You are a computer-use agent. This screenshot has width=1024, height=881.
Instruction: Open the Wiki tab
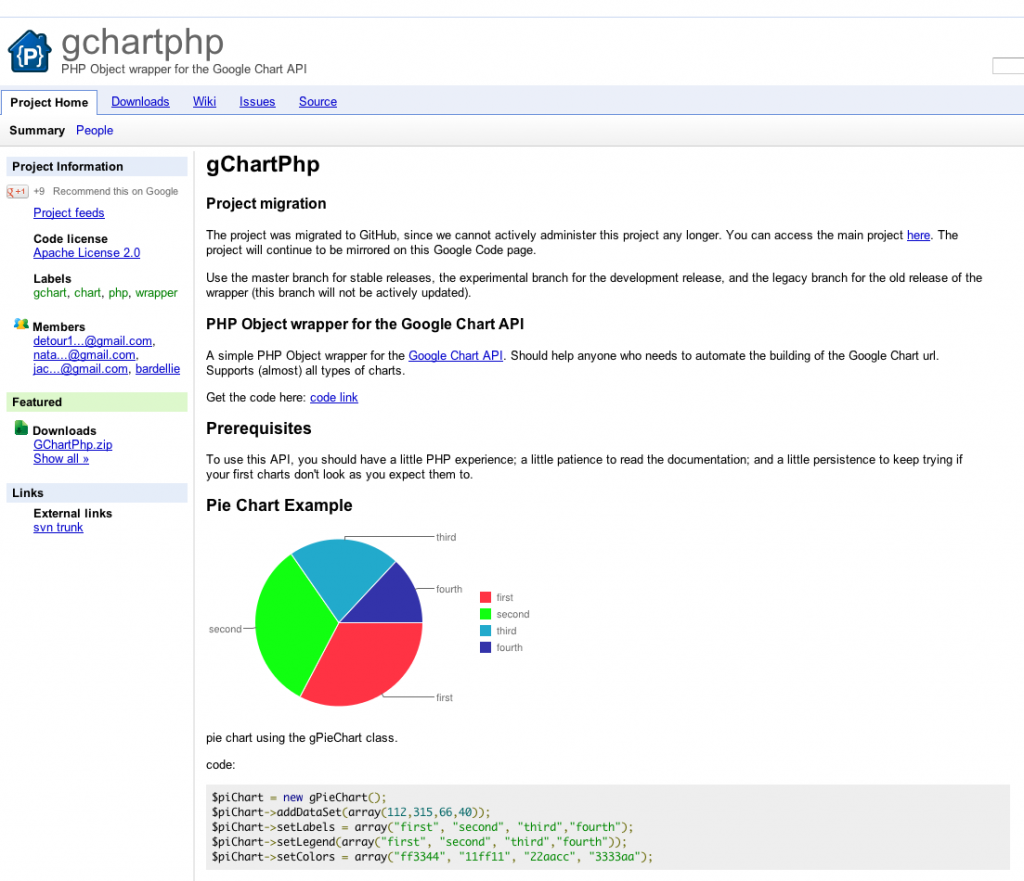(204, 101)
